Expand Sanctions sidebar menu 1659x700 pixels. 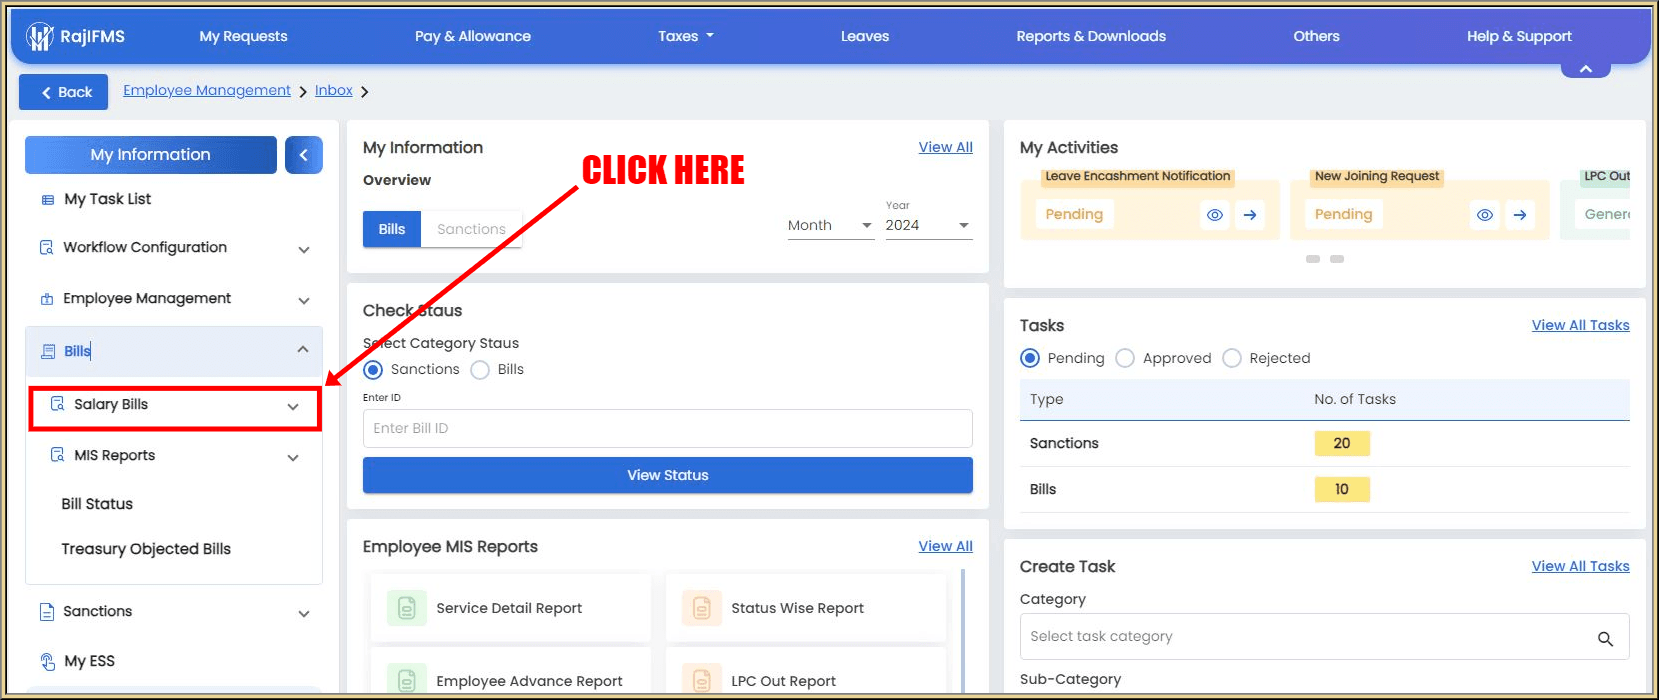304,614
